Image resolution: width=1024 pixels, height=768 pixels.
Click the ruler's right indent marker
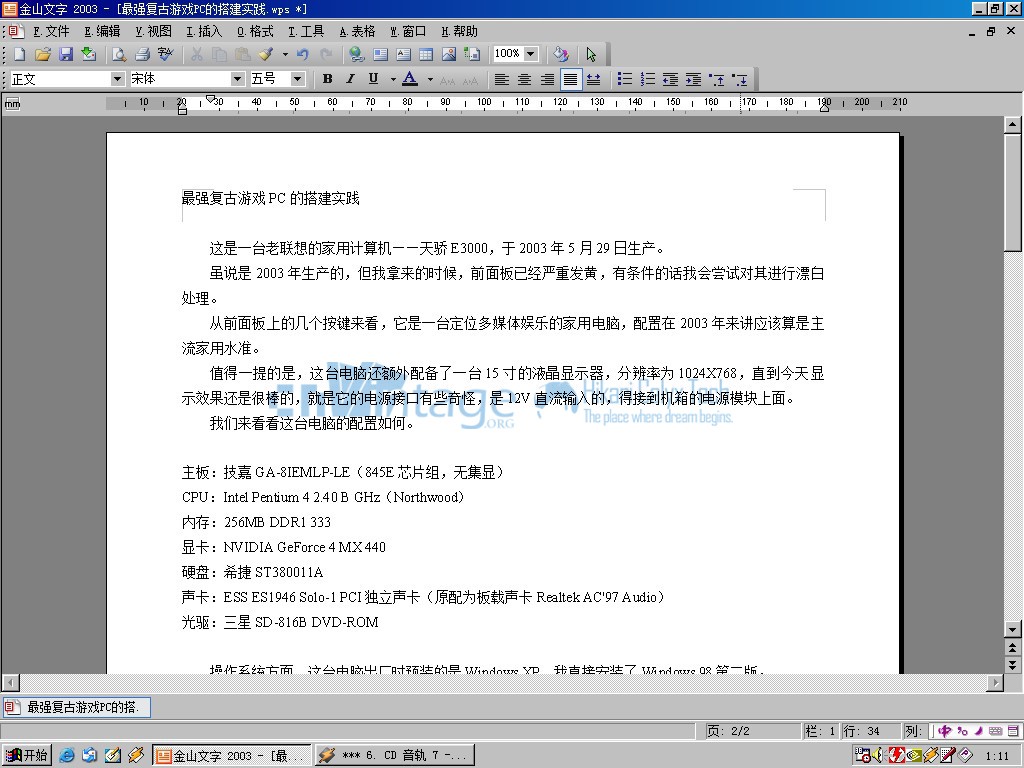pos(824,108)
